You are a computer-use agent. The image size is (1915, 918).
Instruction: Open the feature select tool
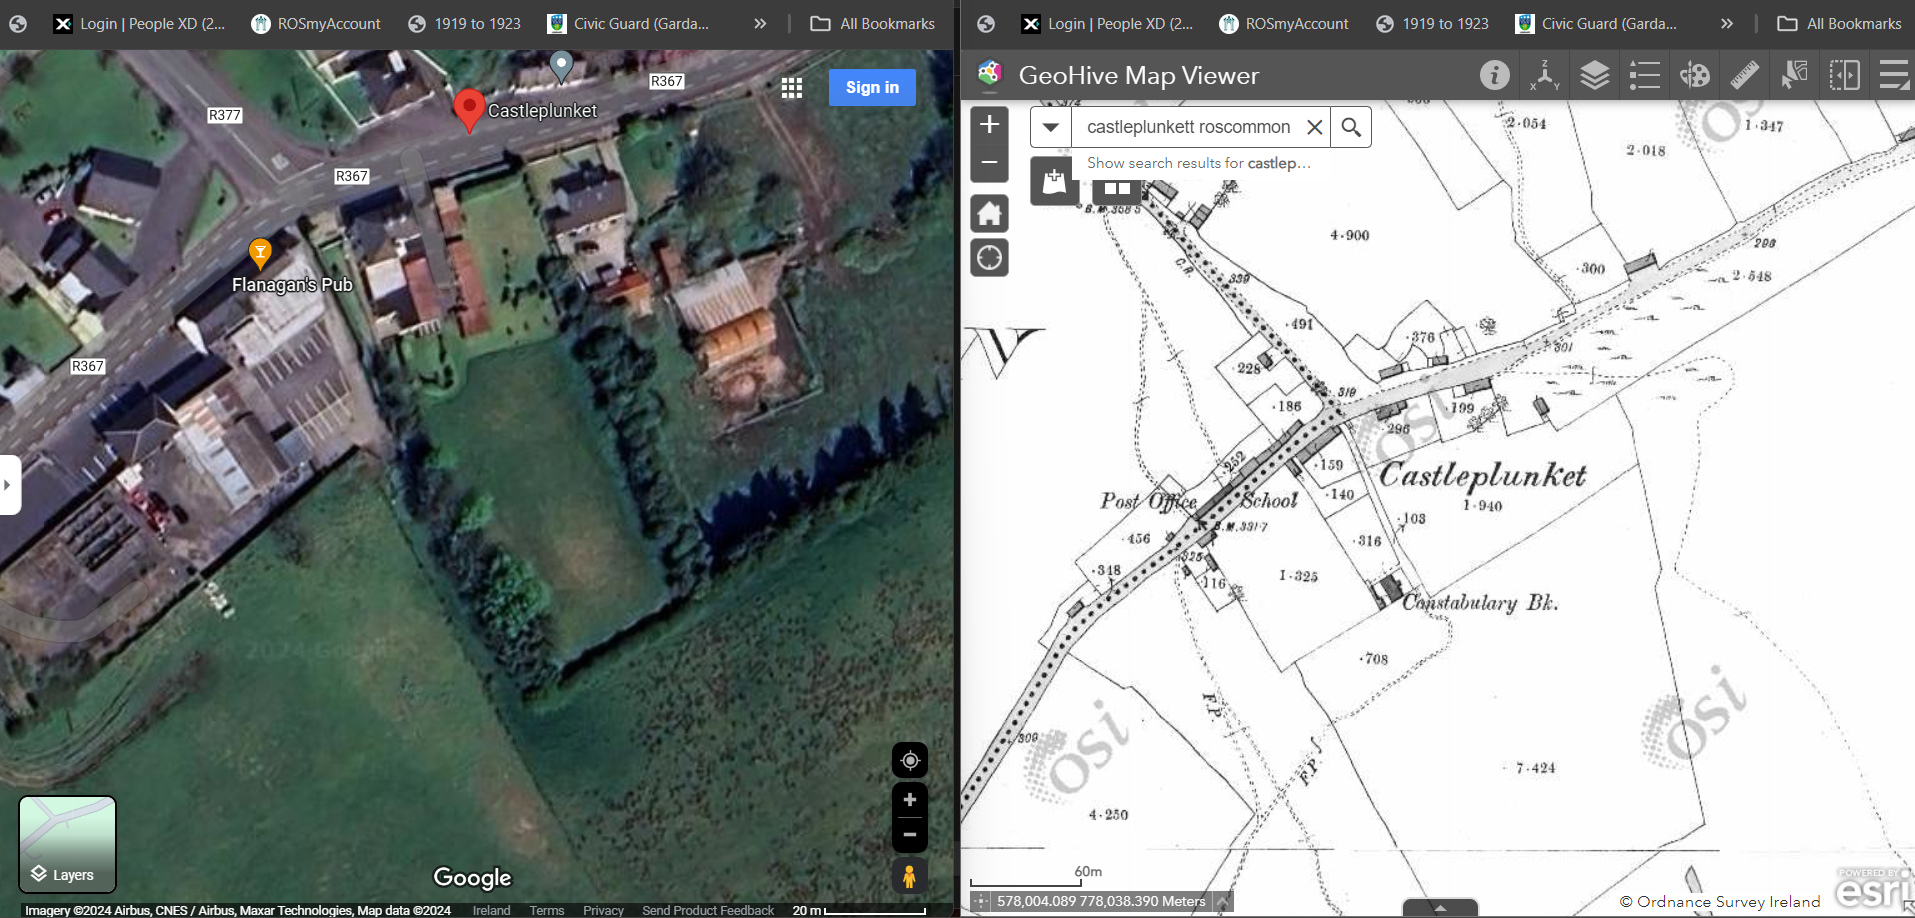(1795, 75)
